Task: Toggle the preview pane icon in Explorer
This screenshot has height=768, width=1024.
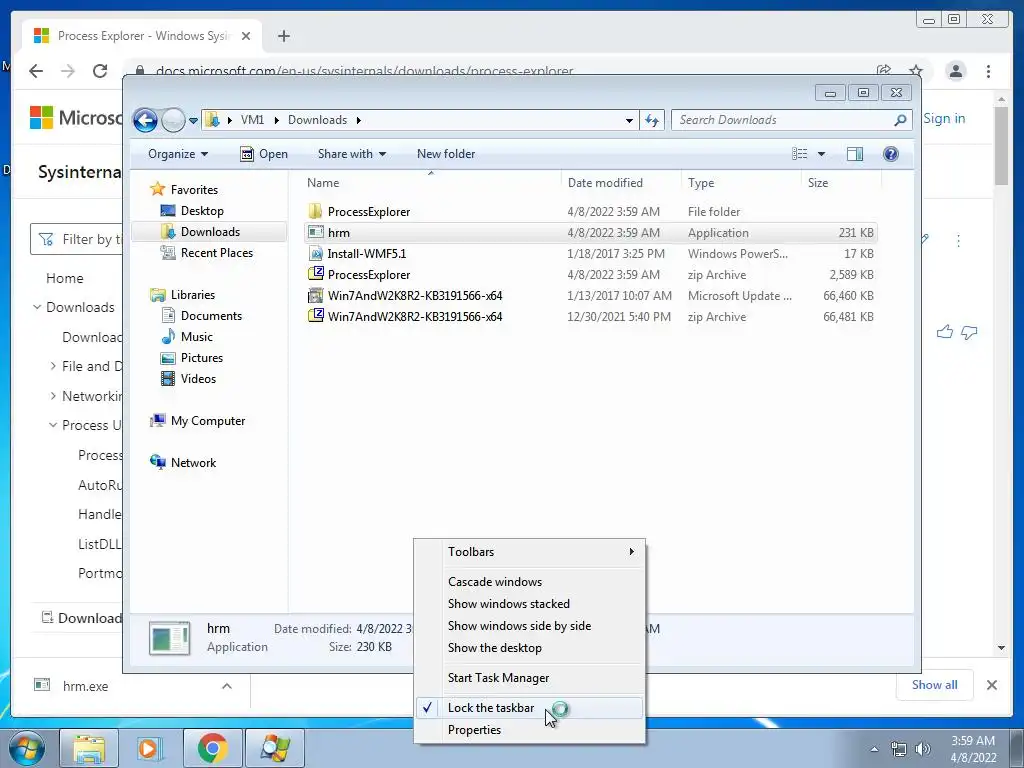Action: (x=854, y=154)
